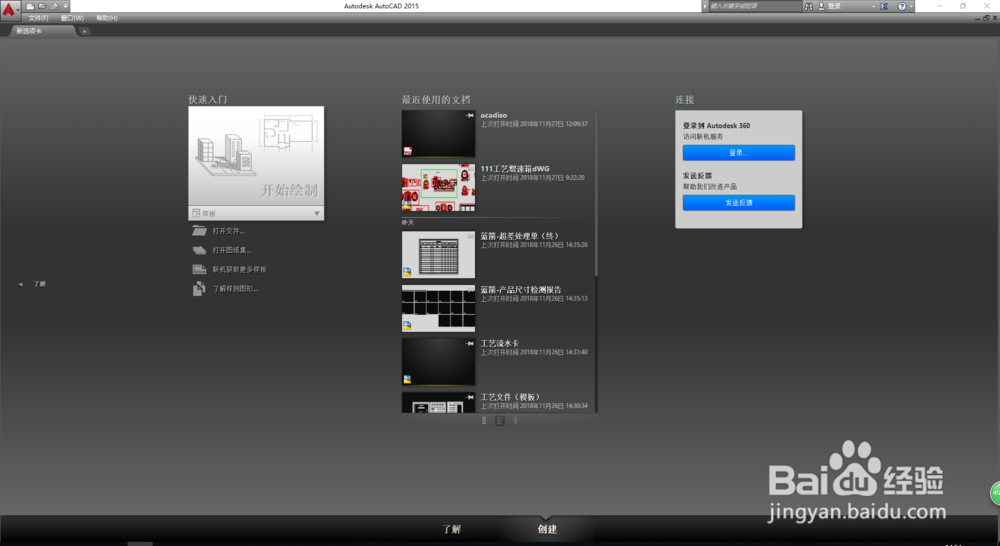Click the 发送反馈 blue button

pos(739,203)
